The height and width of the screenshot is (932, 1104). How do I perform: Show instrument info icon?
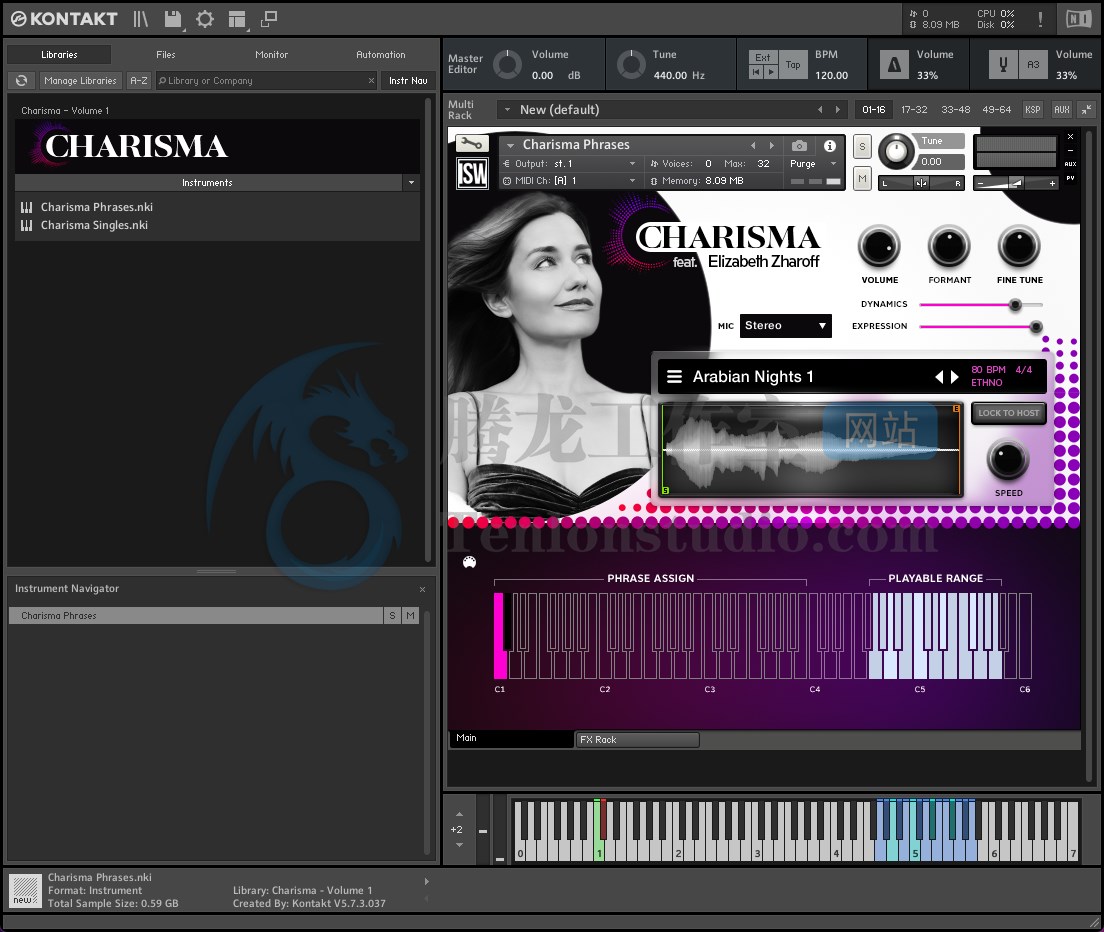[x=830, y=146]
